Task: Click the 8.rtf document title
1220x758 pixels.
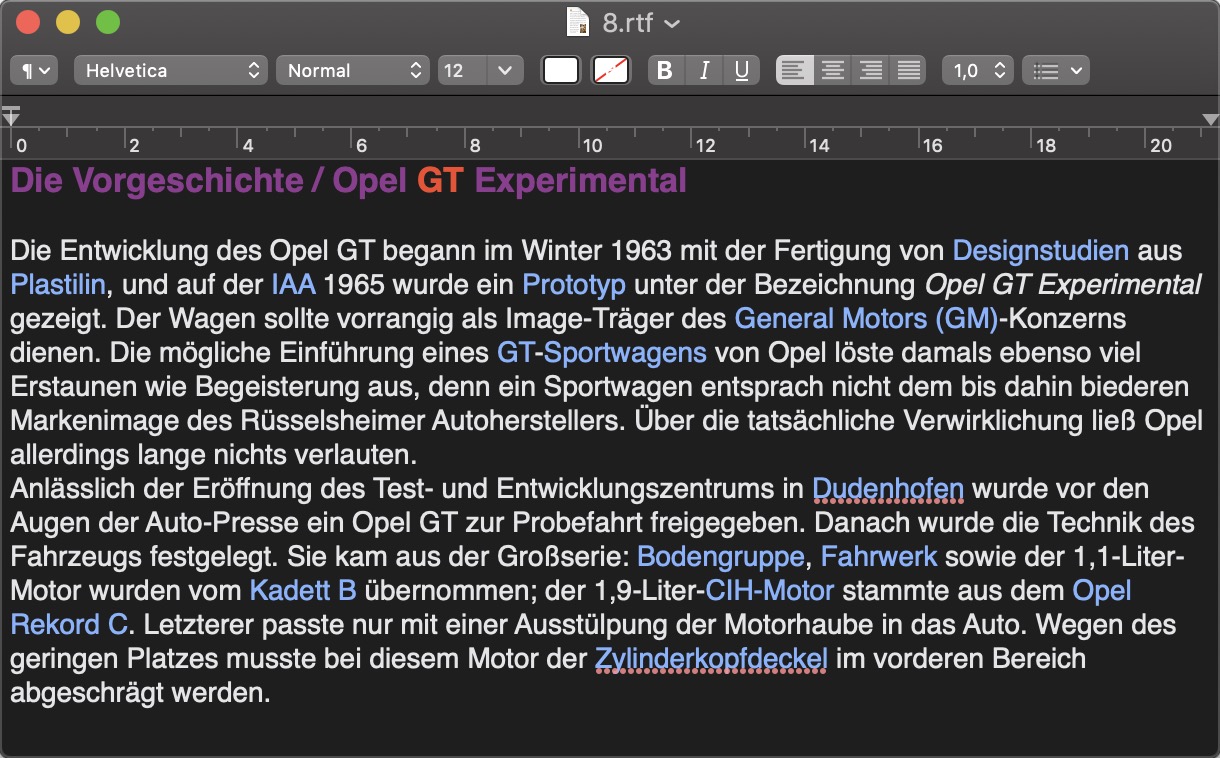Action: [630, 21]
